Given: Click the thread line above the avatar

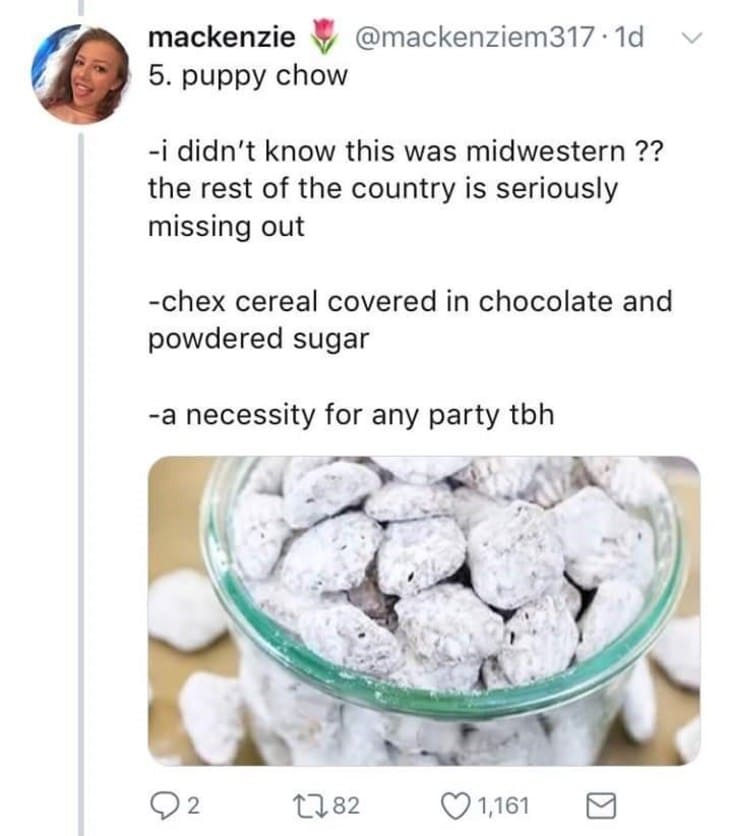Looking at the screenshot, I should tap(81, 7).
